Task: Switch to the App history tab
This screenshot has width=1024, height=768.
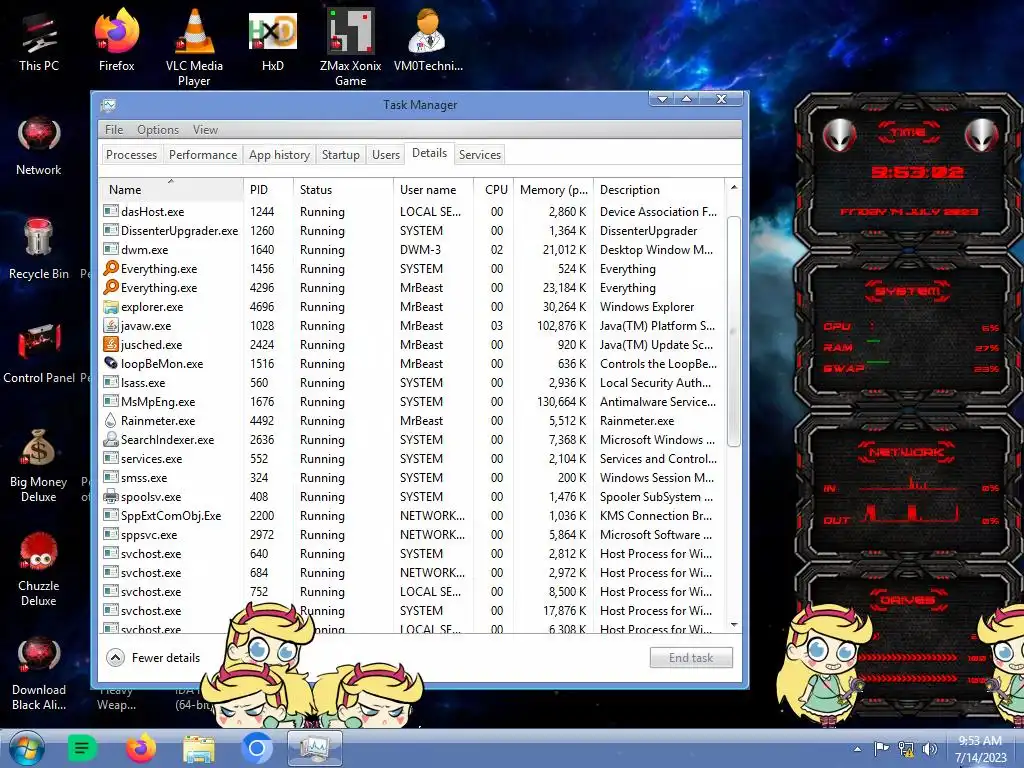Action: pos(280,155)
